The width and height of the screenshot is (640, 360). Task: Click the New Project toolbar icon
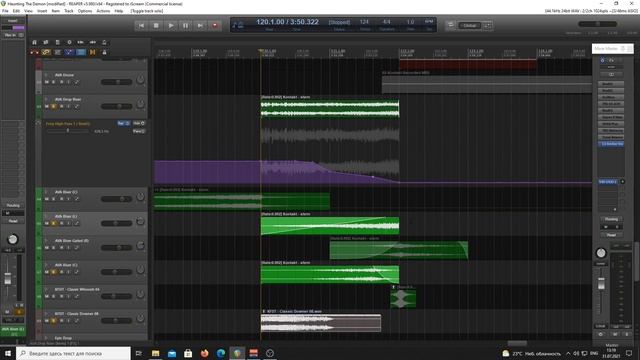coord(34,42)
